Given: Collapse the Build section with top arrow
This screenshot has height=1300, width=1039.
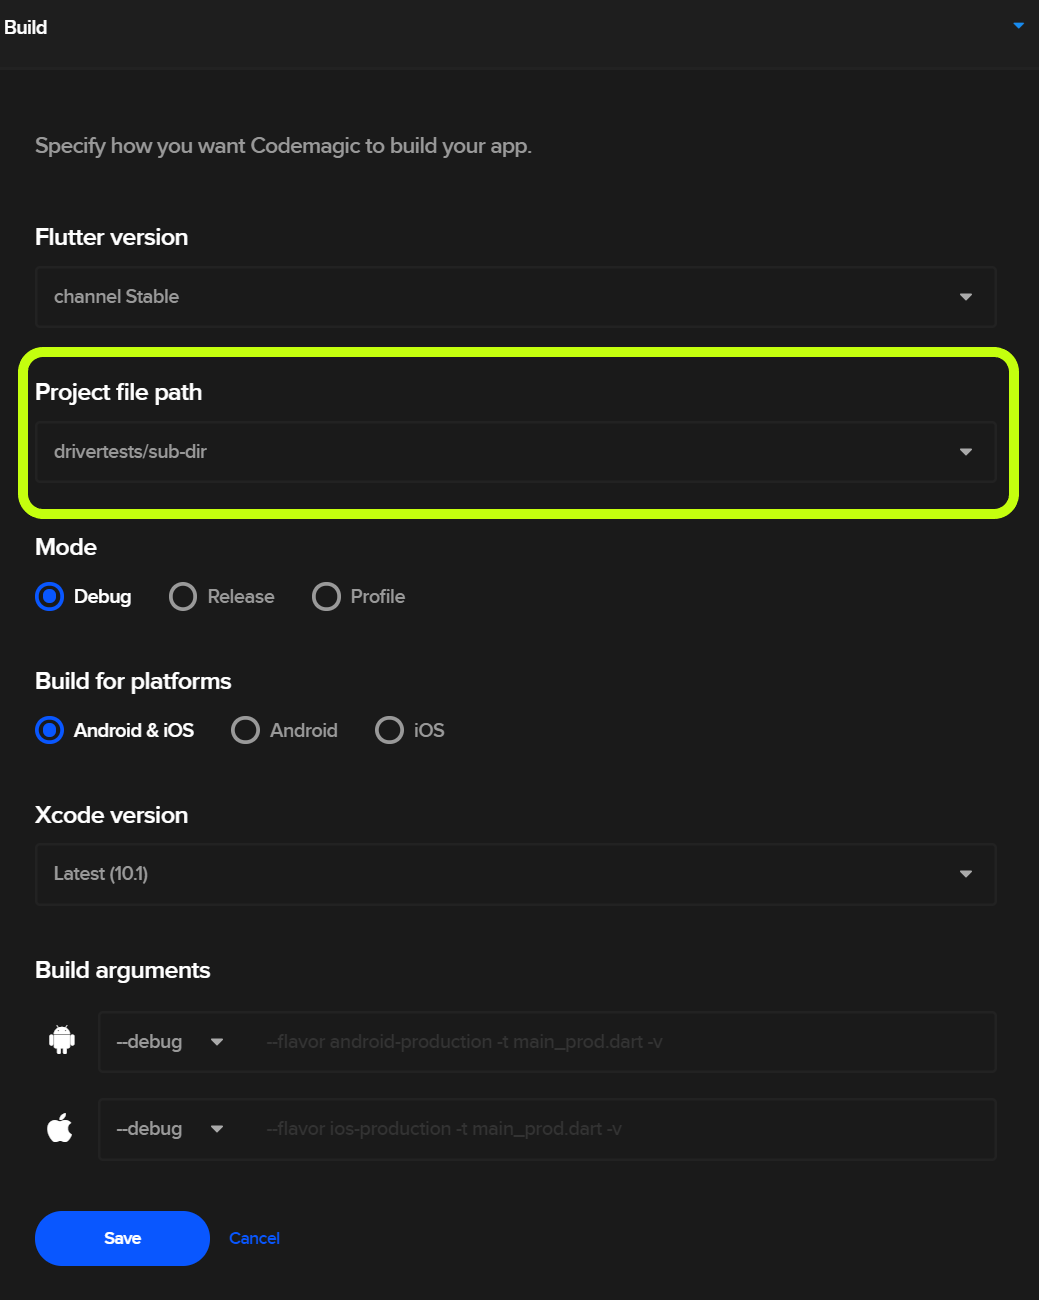Looking at the screenshot, I should point(1018,26).
